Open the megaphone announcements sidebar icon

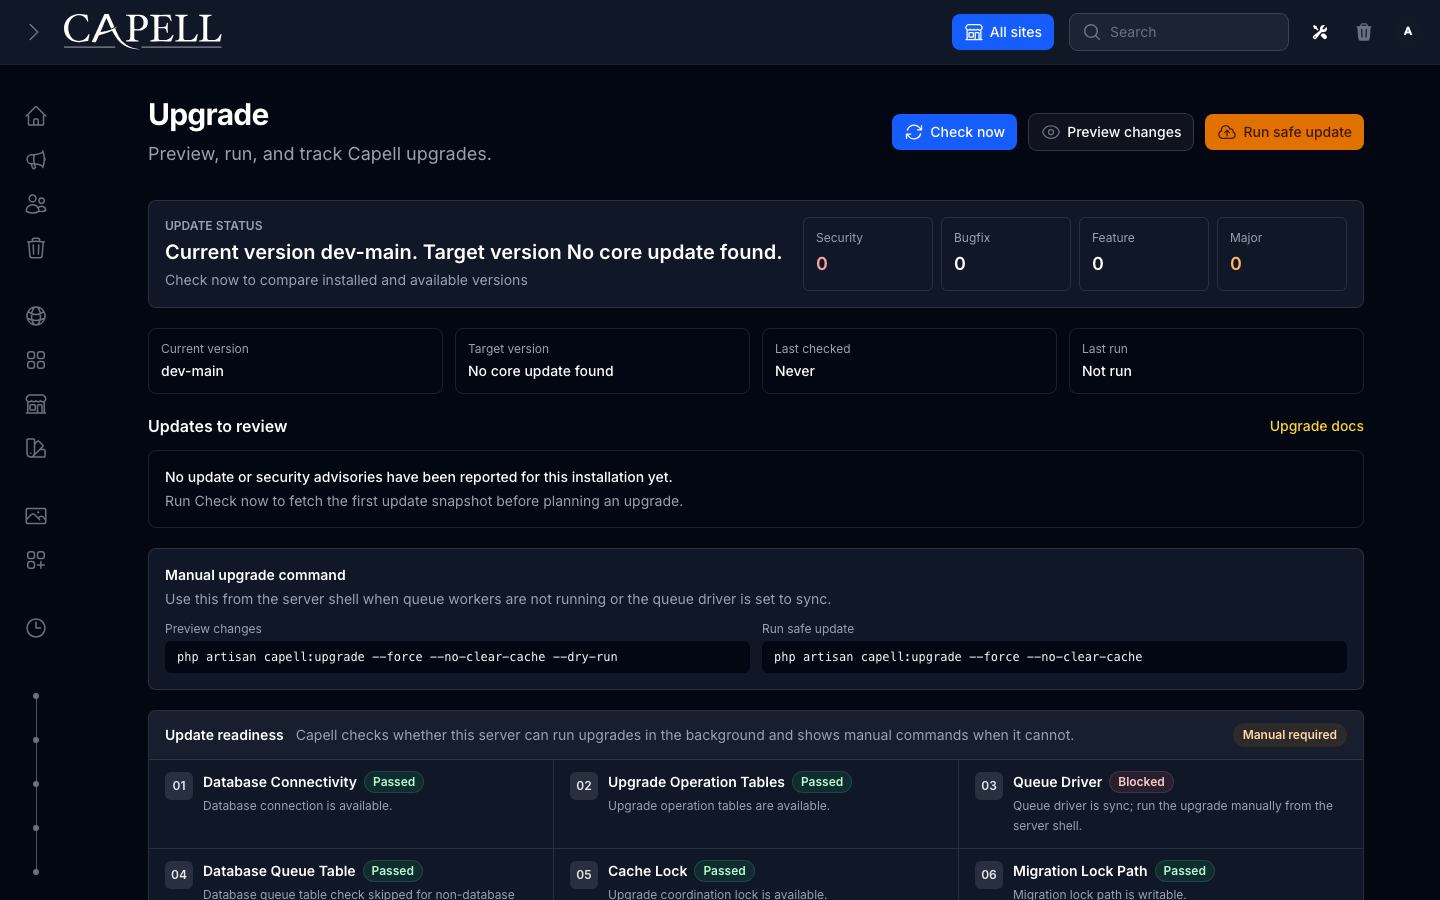pos(36,160)
